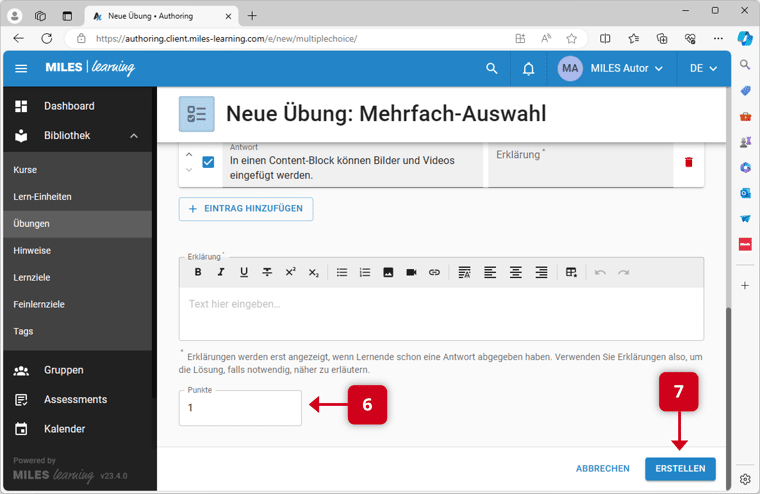Click the Bold formatting icon
The width and height of the screenshot is (760, 494).
click(x=198, y=272)
